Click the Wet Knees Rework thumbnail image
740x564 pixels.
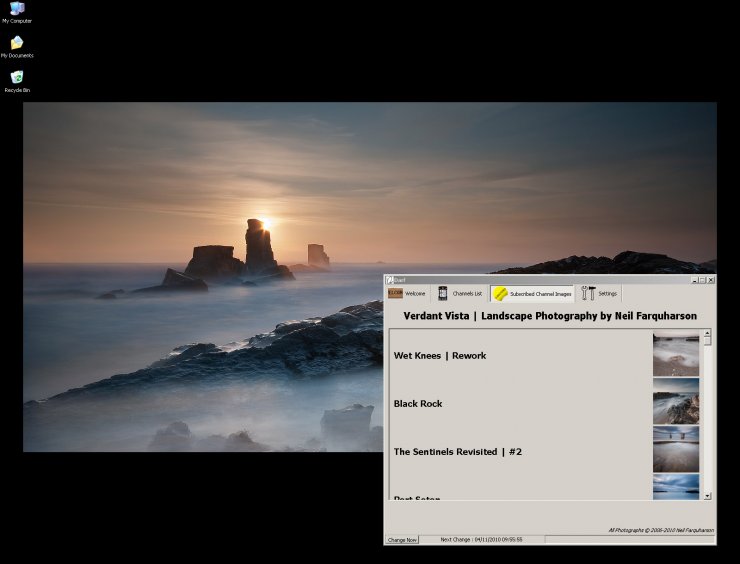coord(676,354)
